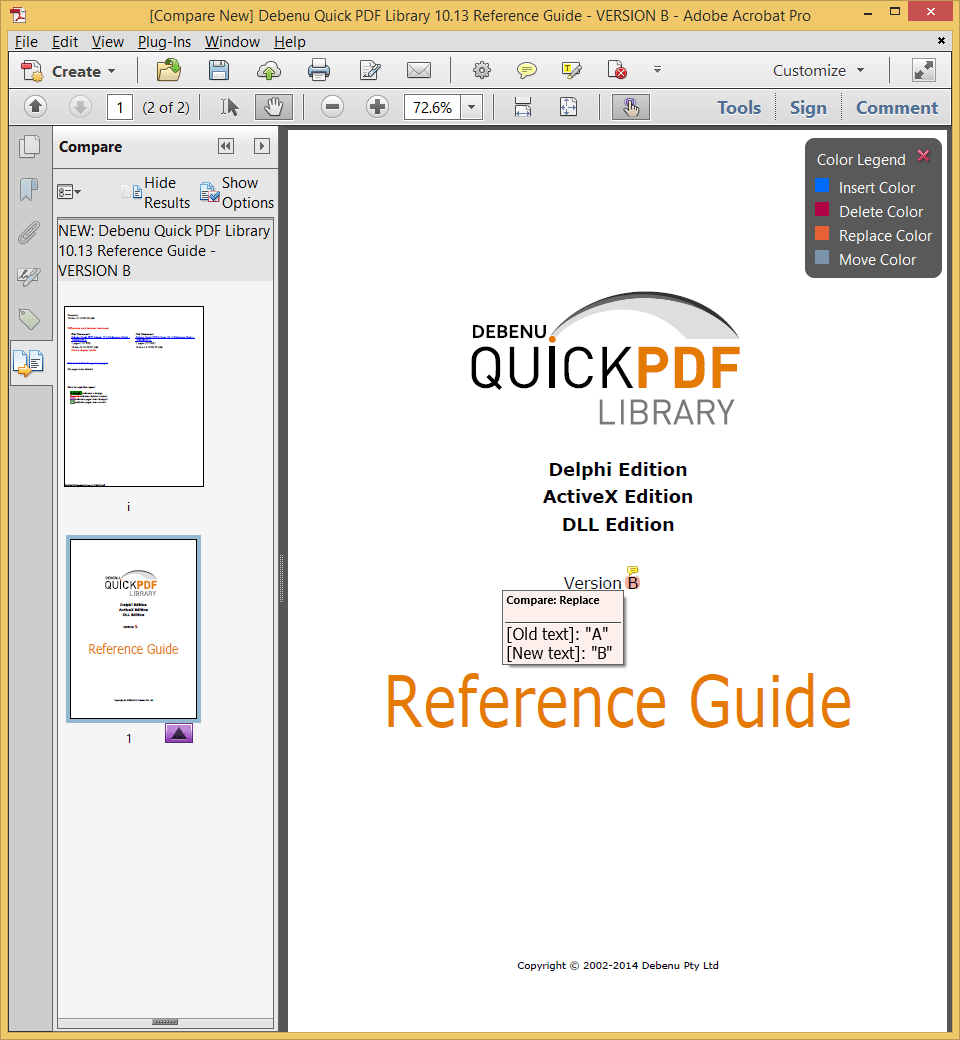
Task: Click the cloud upload icon
Action: tap(269, 70)
